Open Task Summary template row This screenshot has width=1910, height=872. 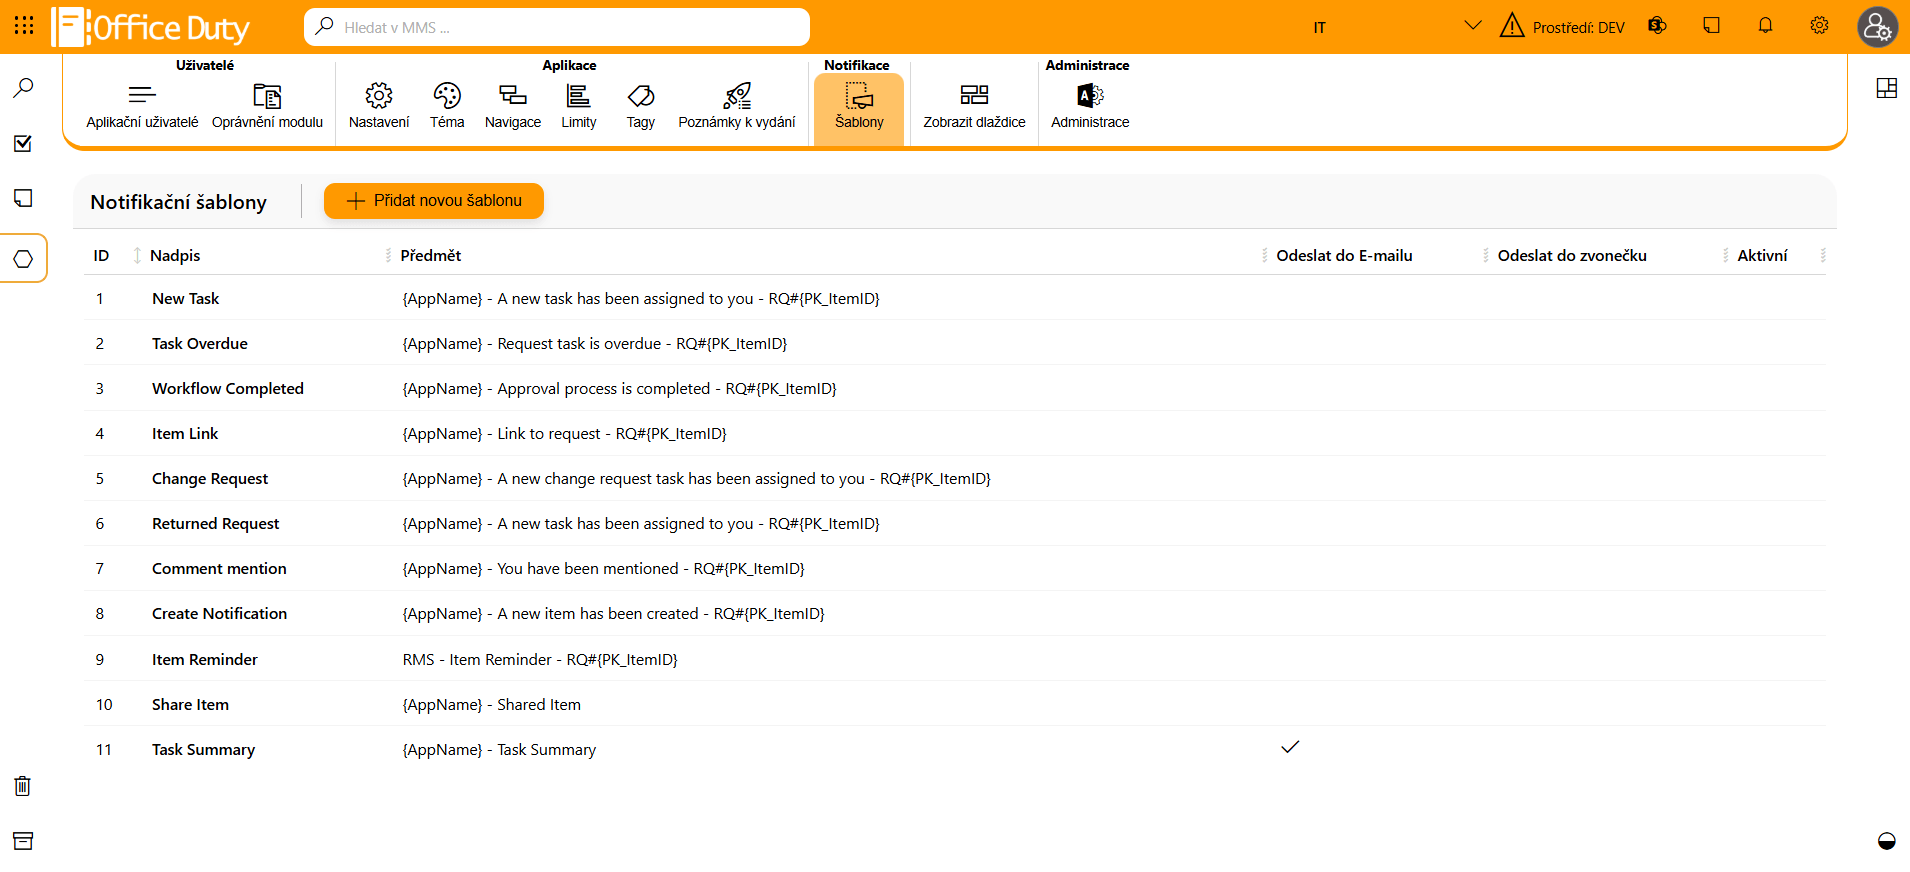pos(955,749)
